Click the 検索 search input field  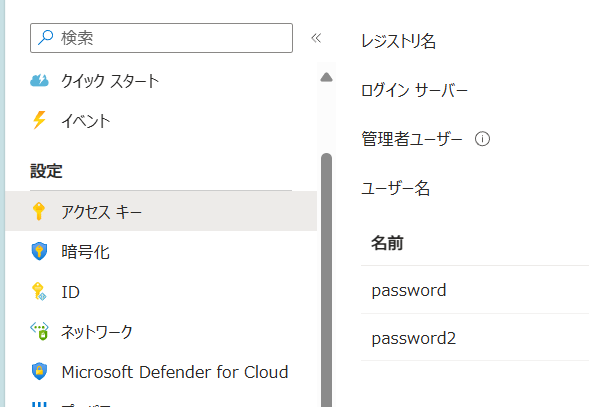(162, 38)
